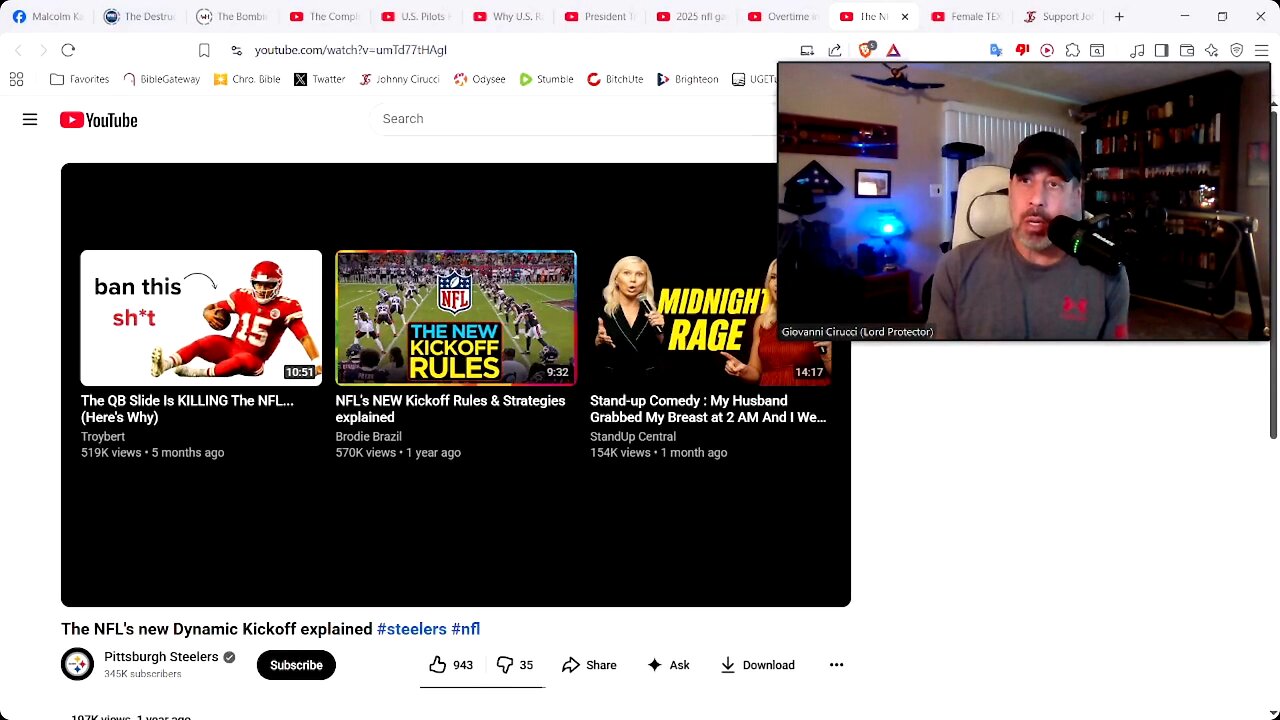Open the apps grid icon on bookmarks bar
The height and width of the screenshot is (720, 1280).
[x=16, y=79]
